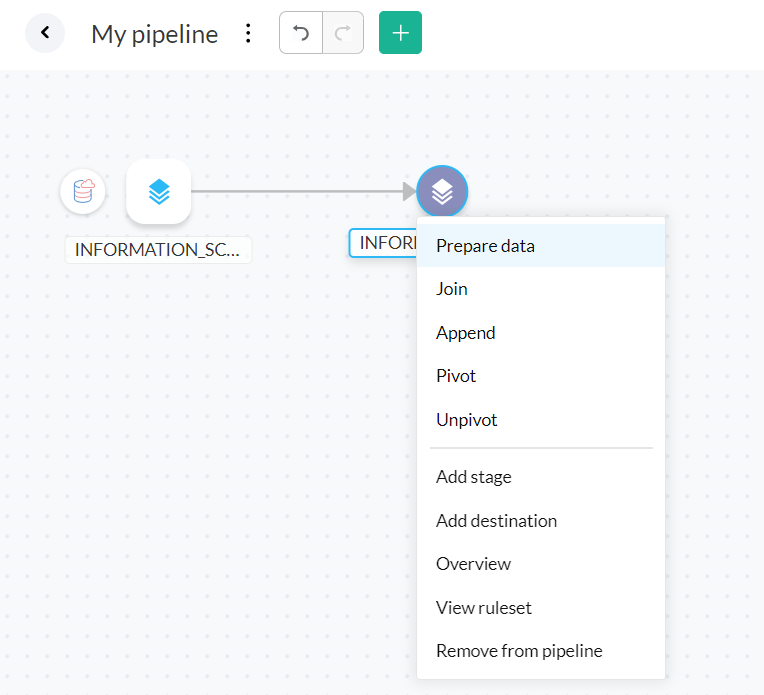
Task: Select Pivot from the menu
Action: [x=456, y=376]
